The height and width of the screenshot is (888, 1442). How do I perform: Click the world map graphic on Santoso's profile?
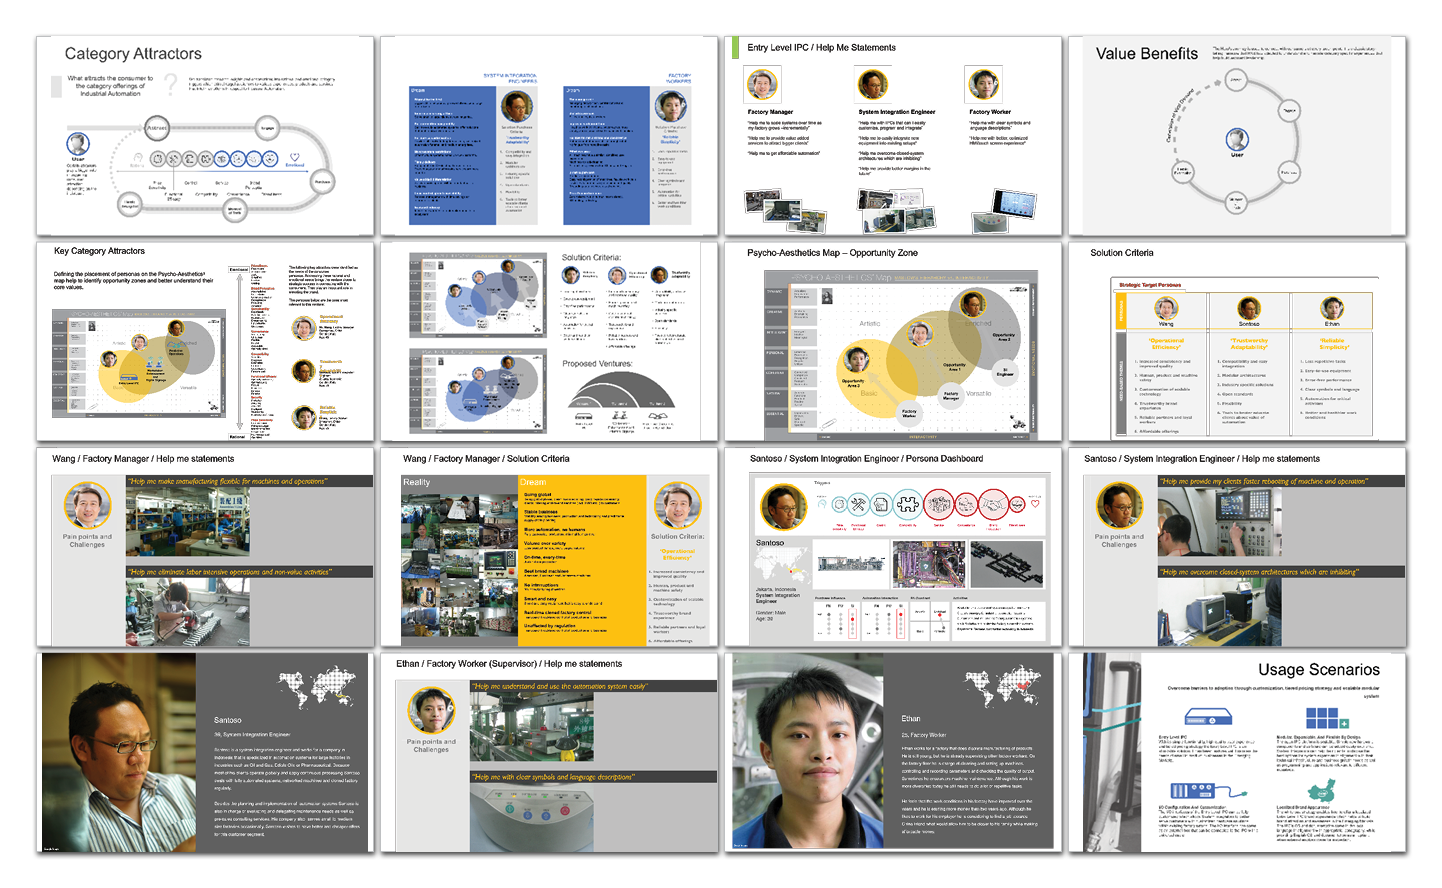[x=318, y=688]
